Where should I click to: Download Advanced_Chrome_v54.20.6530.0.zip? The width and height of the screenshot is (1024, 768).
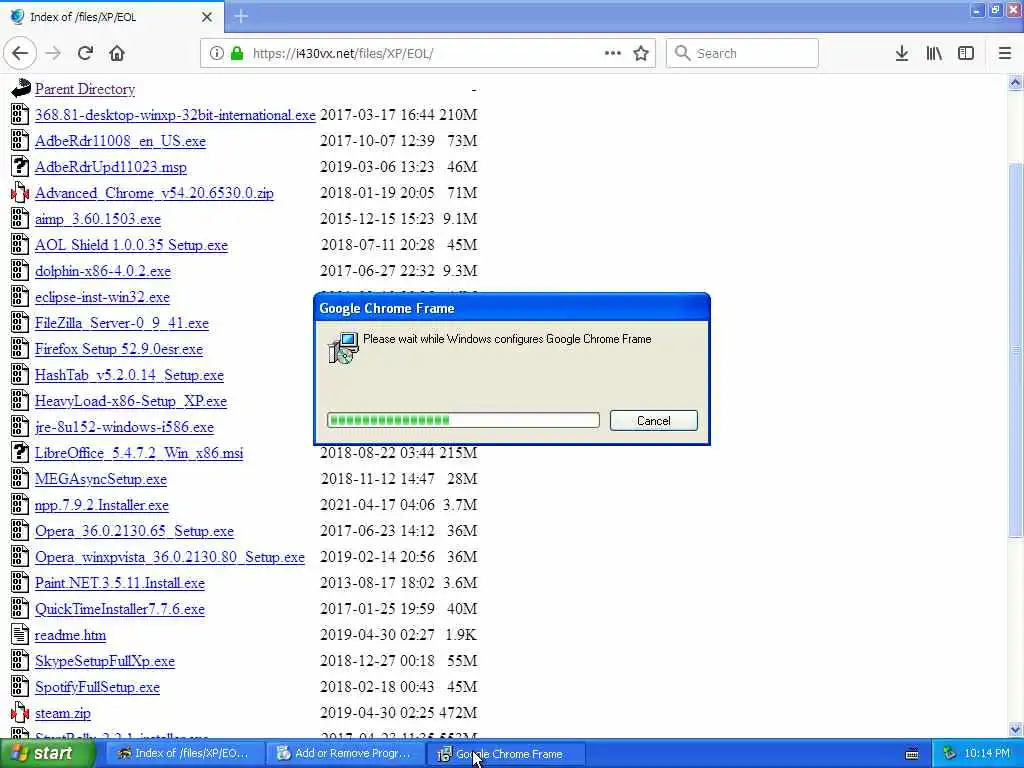tap(154, 193)
